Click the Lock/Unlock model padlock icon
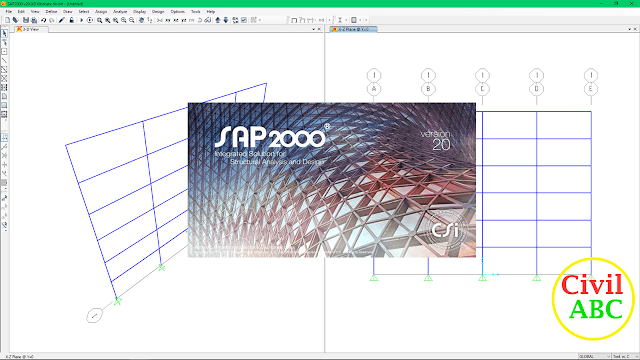This screenshot has height=360, width=640. [71, 20]
